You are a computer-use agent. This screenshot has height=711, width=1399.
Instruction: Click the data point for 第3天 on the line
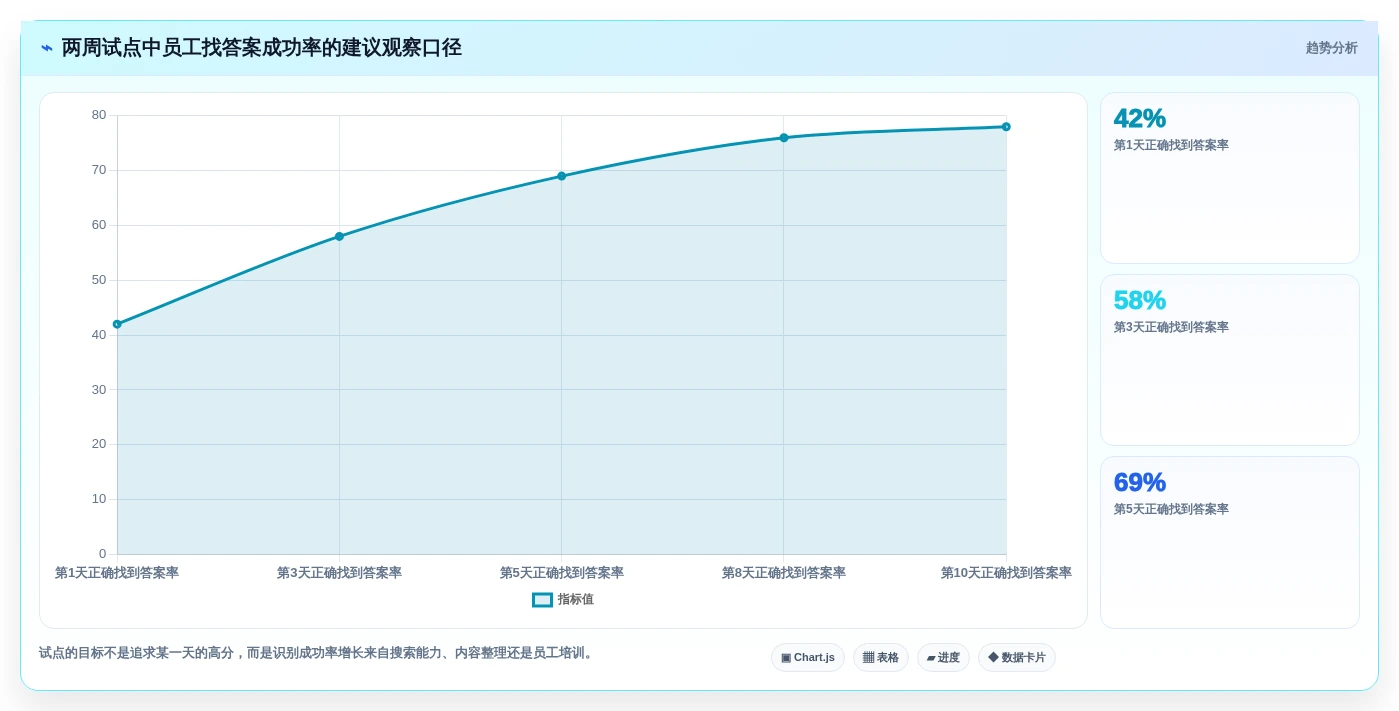coord(339,237)
